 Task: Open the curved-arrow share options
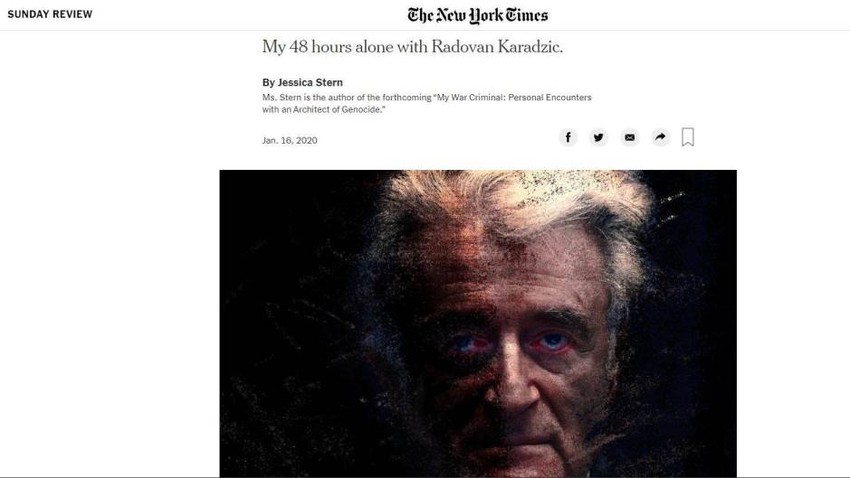tap(660, 138)
